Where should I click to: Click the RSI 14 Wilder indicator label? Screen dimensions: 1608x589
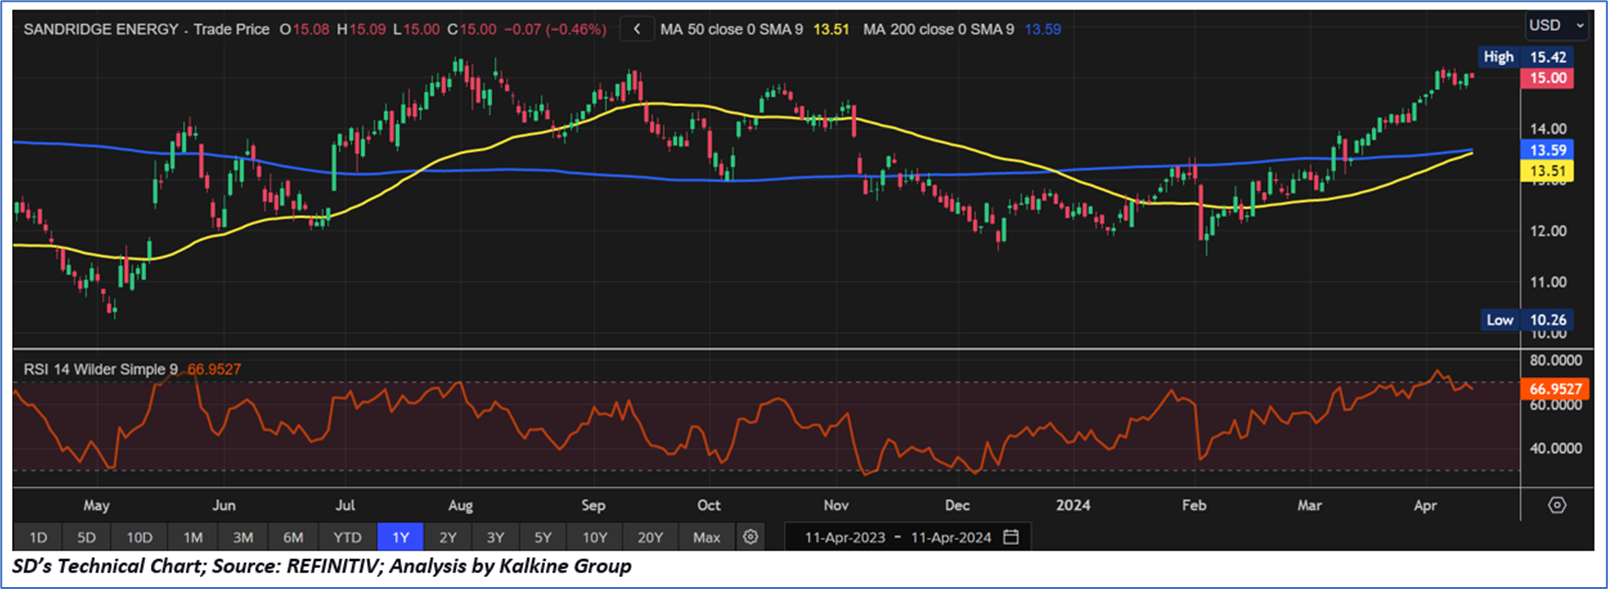click(100, 369)
